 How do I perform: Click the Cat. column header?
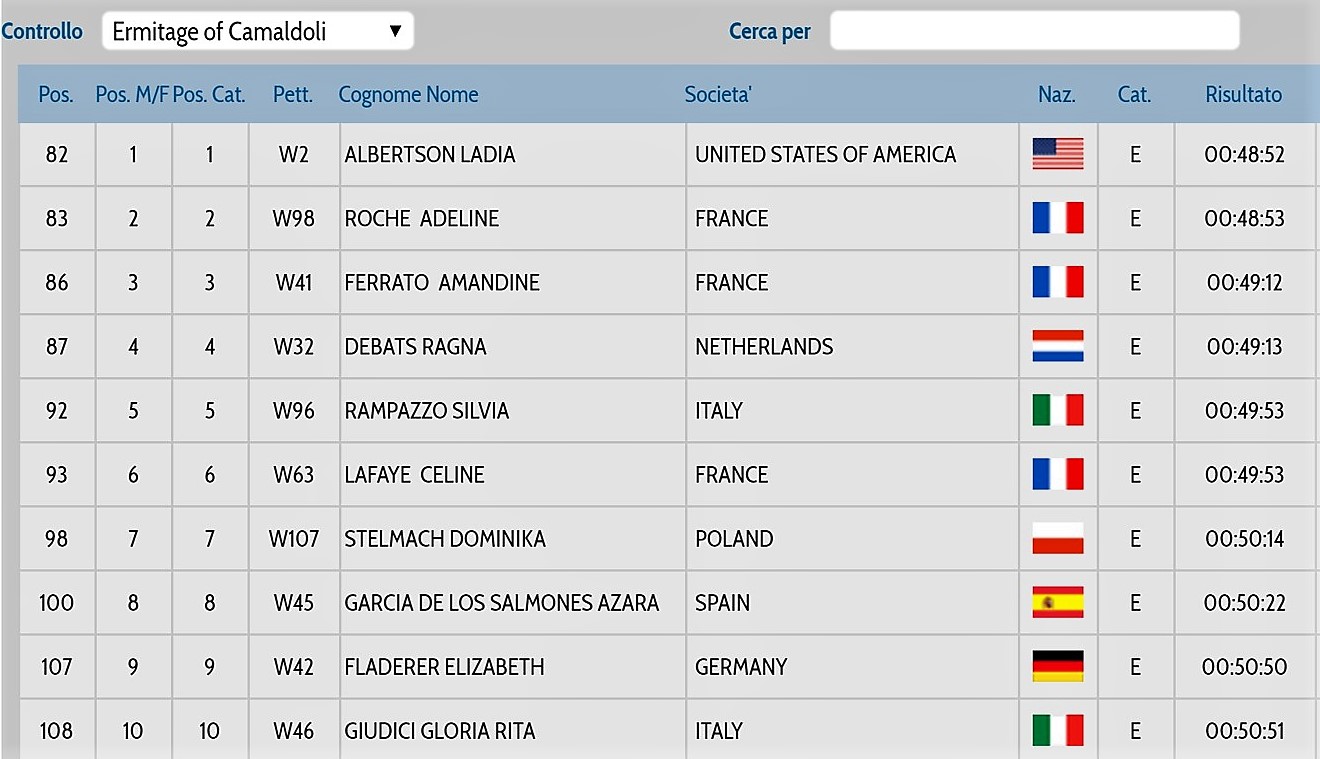pos(1134,95)
